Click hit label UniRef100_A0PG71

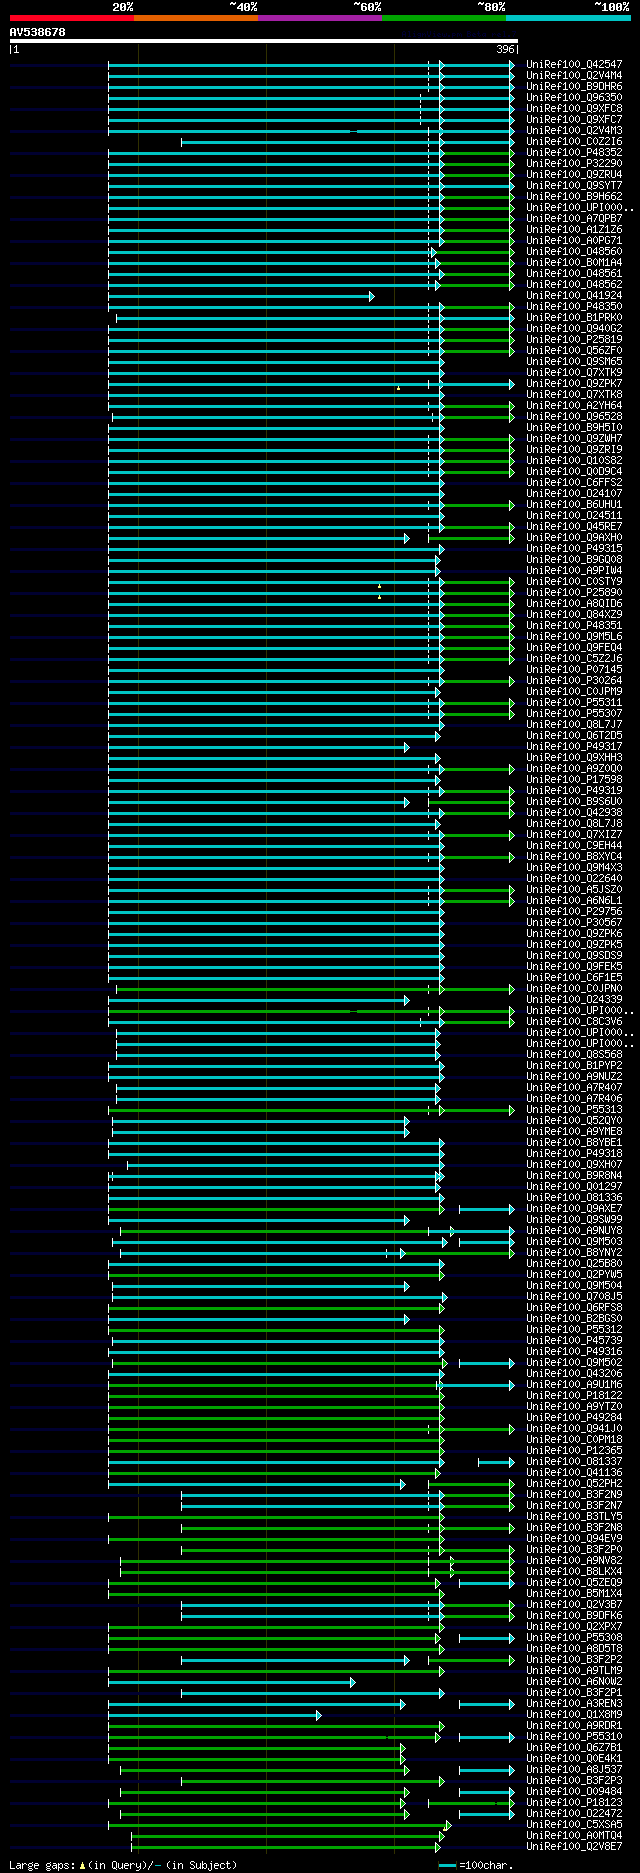(x=574, y=240)
